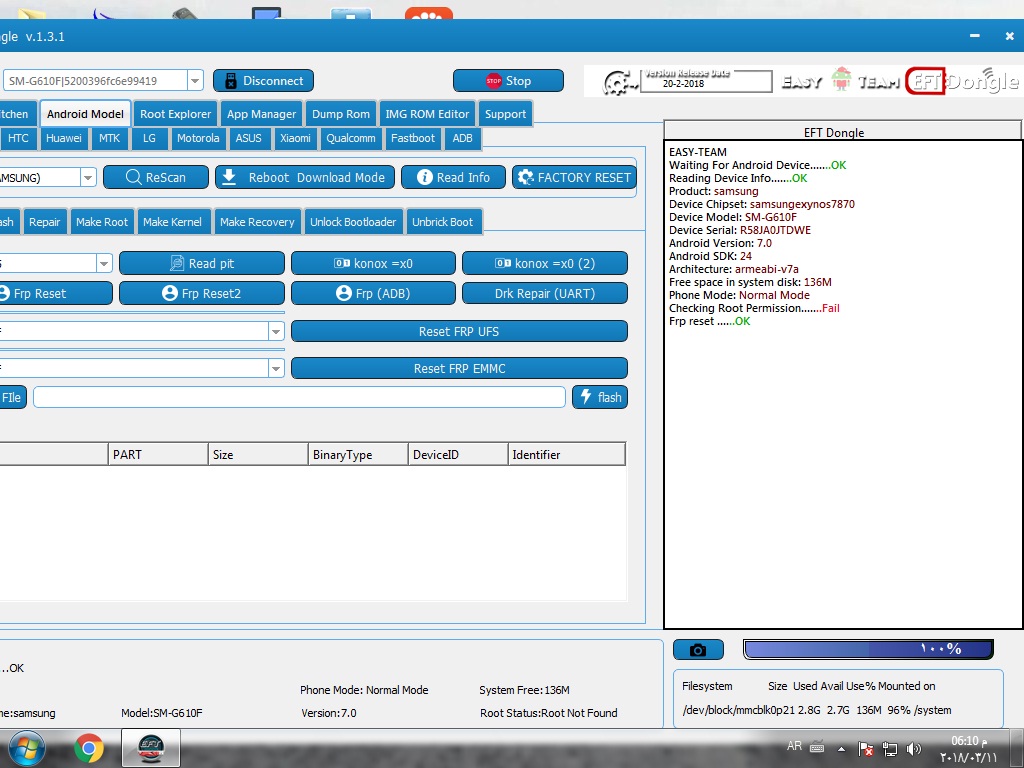
Task: Select the Xiaomi brand tab
Action: click(x=295, y=138)
